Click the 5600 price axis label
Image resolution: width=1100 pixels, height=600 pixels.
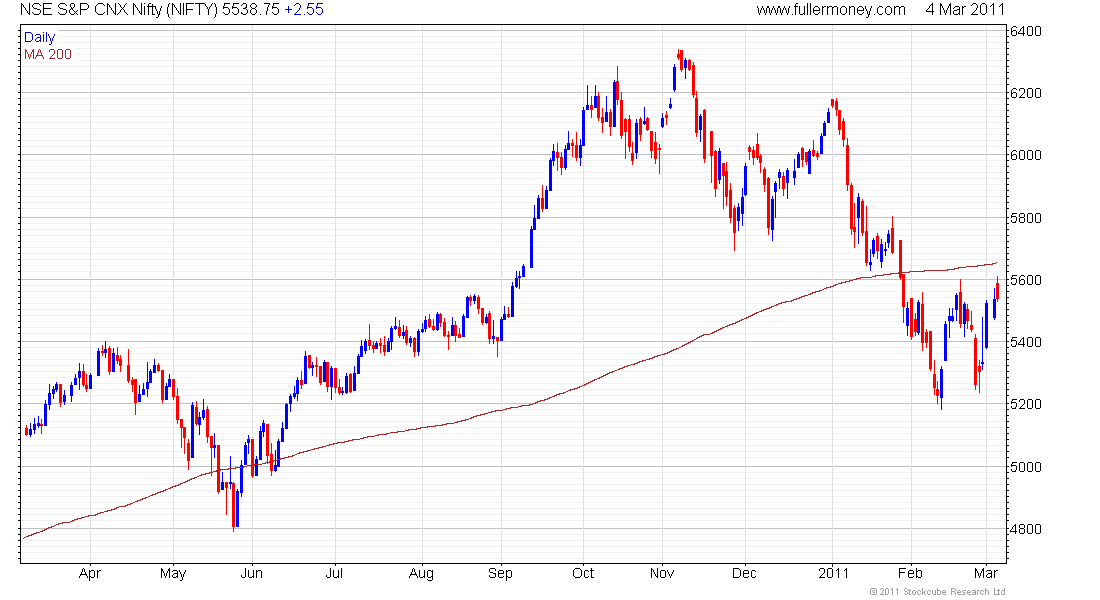click(x=1026, y=280)
